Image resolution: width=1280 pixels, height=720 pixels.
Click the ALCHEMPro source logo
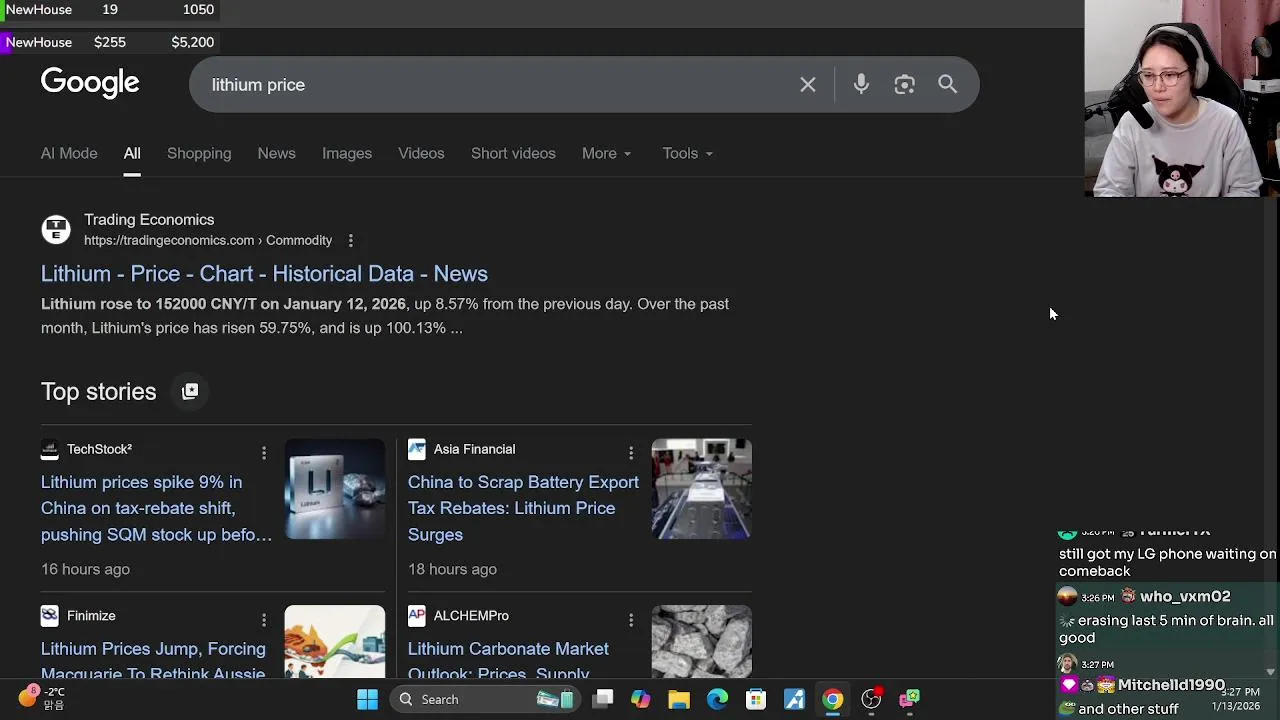417,615
